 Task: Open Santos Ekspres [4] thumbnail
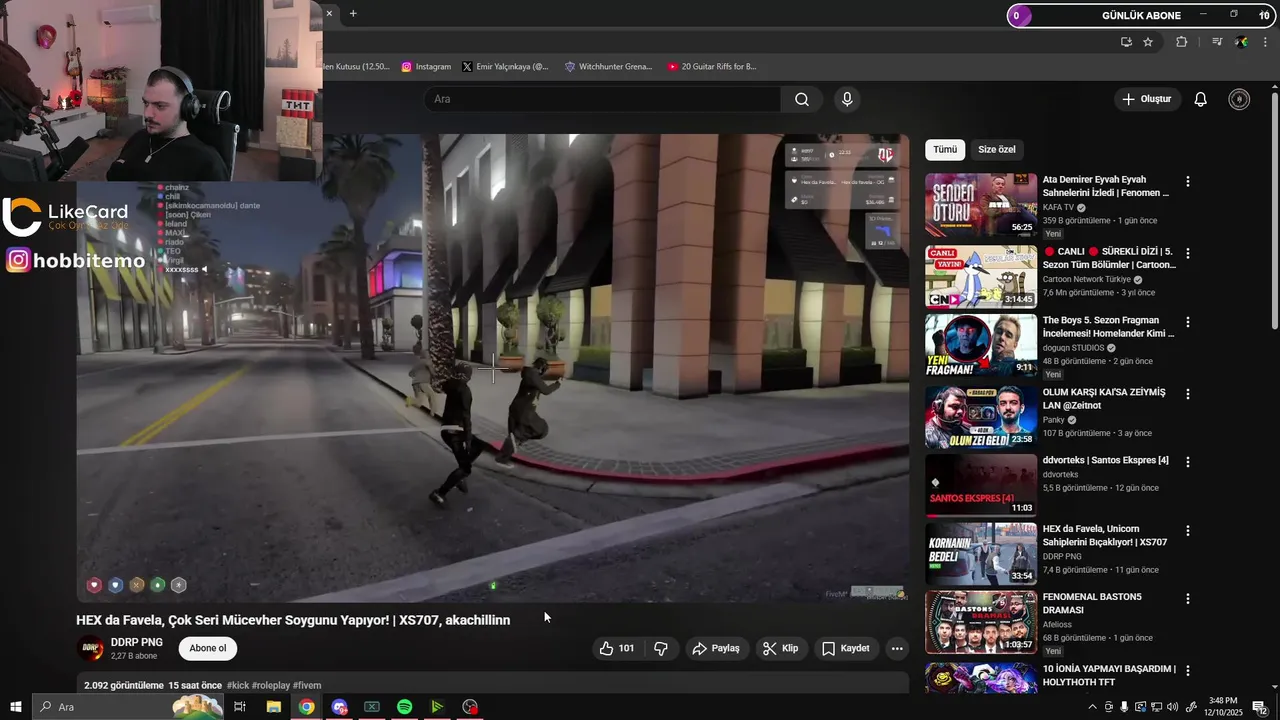pos(981,485)
